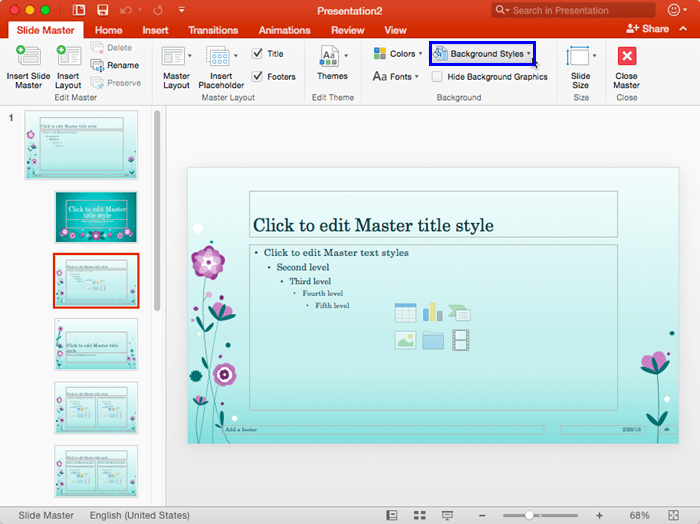Uncheck the Footers checkbox

tap(257, 76)
